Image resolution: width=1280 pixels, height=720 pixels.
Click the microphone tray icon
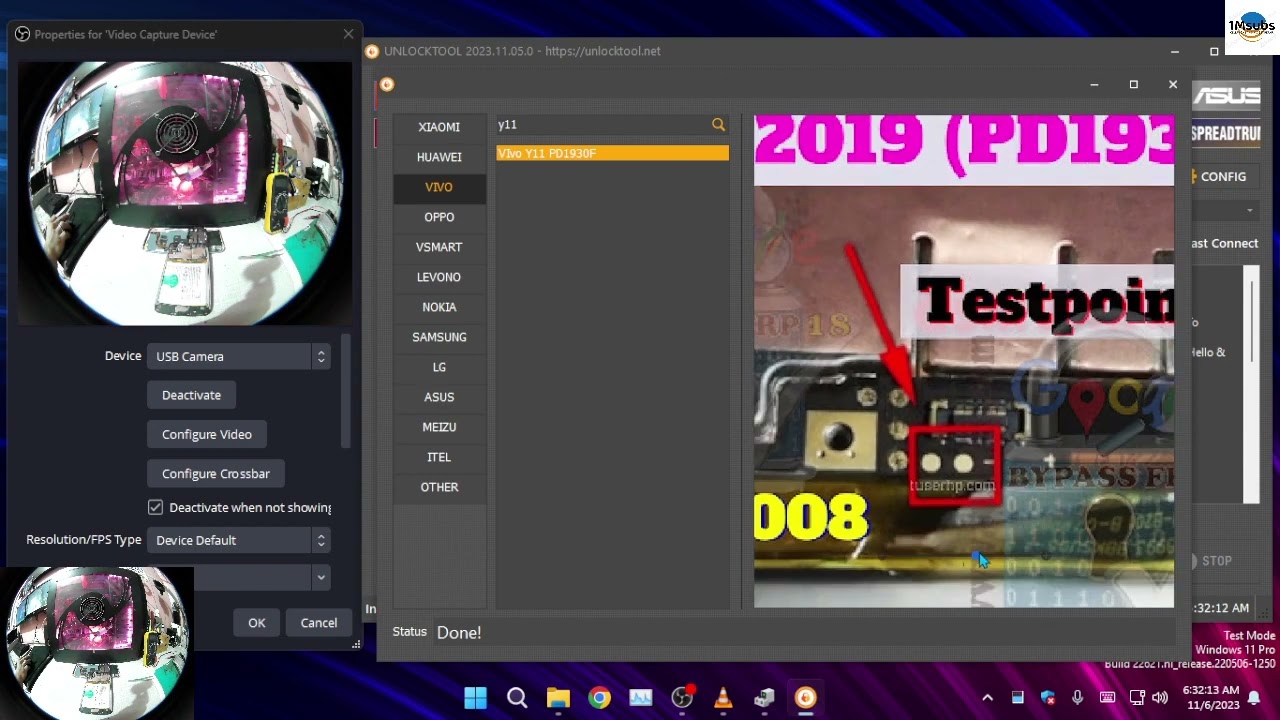pyautogui.click(x=1077, y=697)
